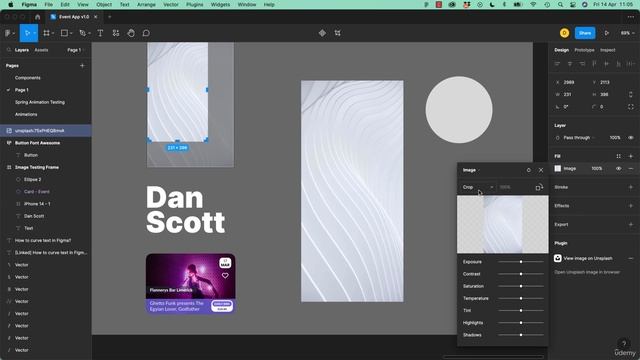640x360 pixels.
Task: Open the Figma main menu icon
Action: coord(8,33)
